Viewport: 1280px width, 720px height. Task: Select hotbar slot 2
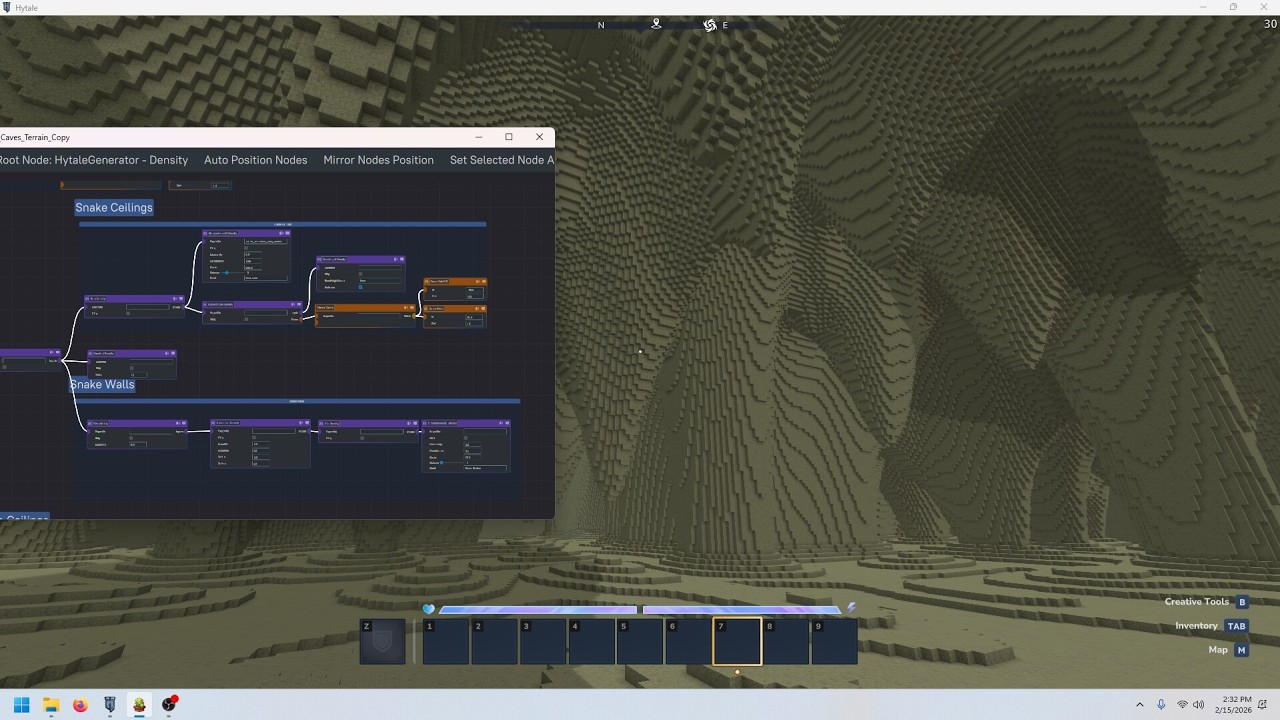point(494,641)
